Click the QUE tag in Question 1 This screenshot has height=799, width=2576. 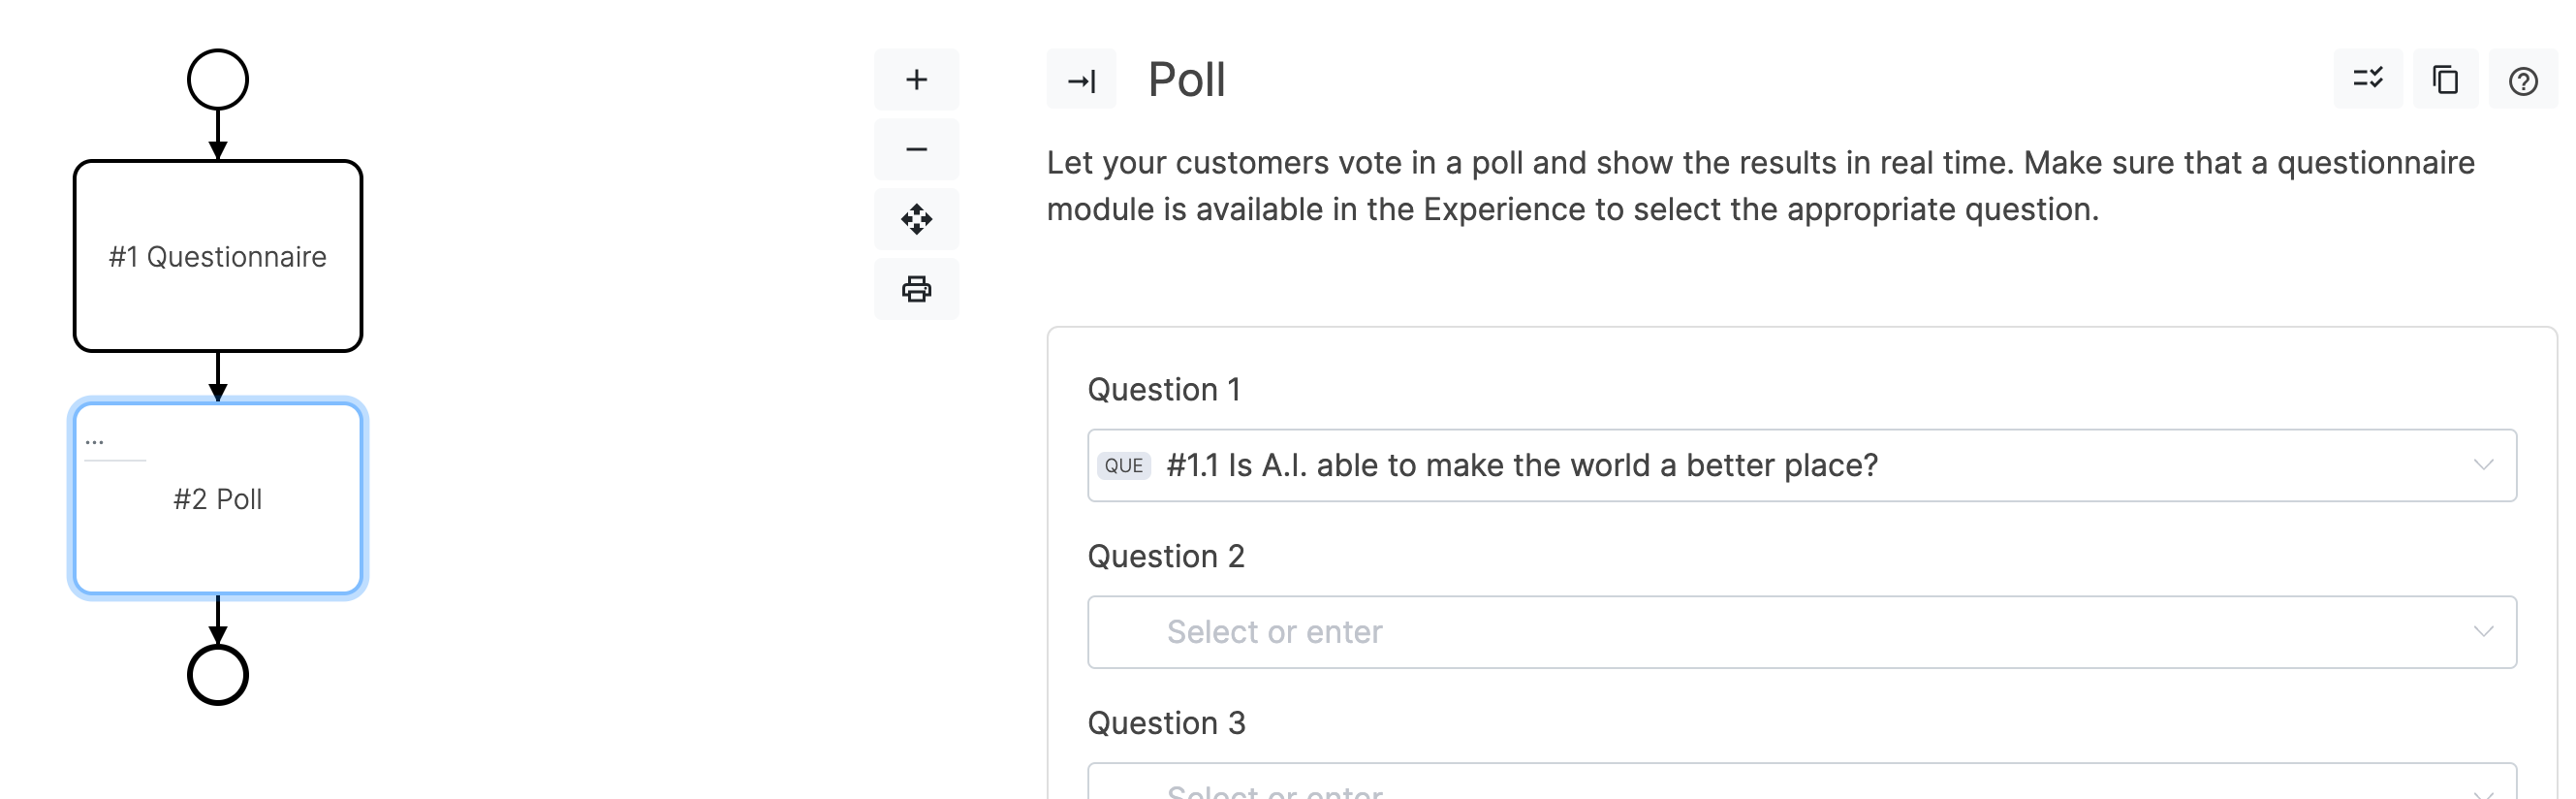1124,466
